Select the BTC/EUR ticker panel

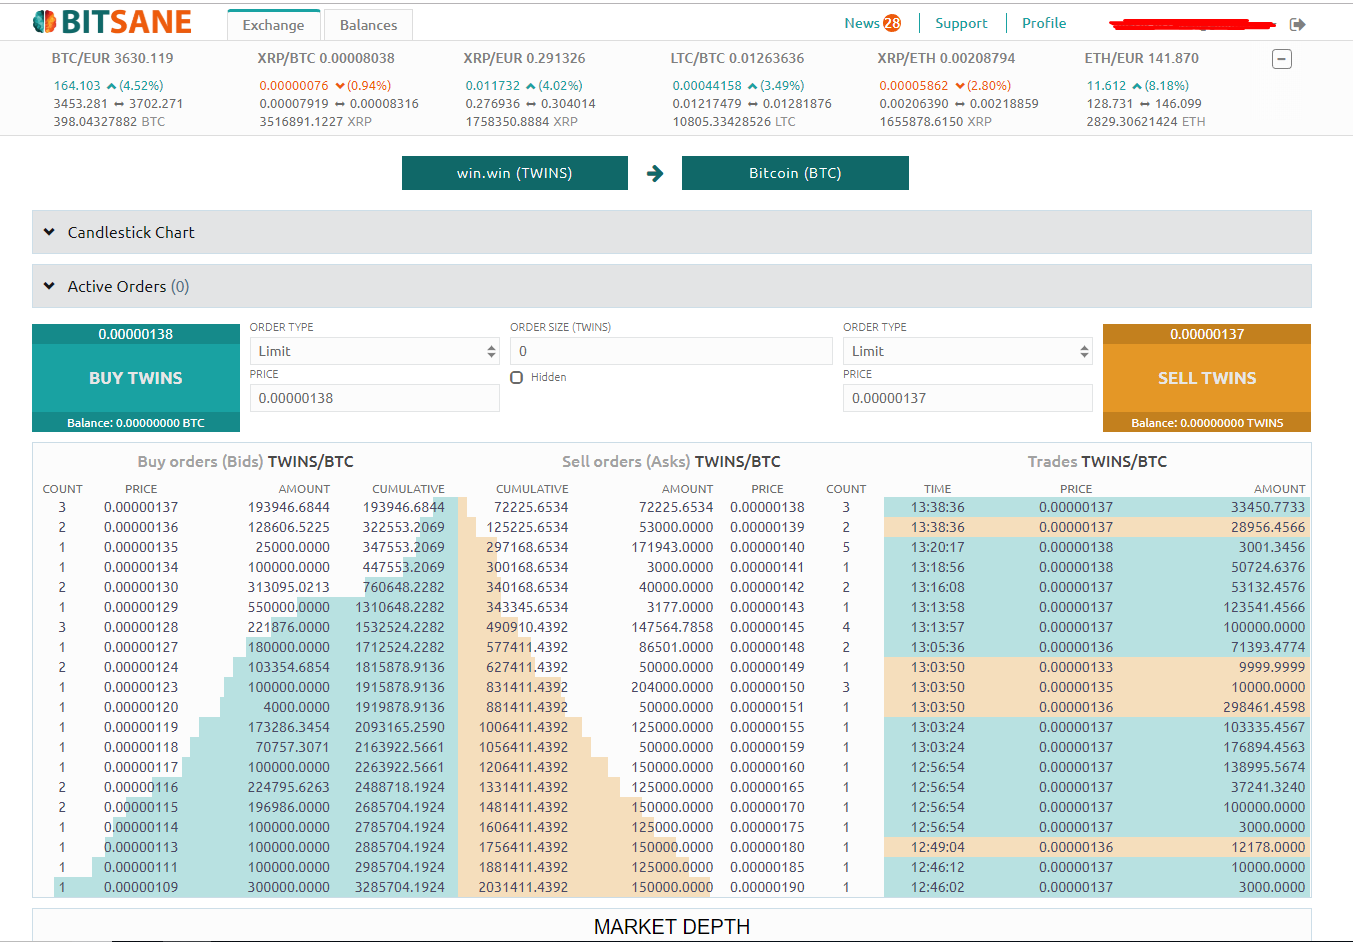[x=112, y=88]
